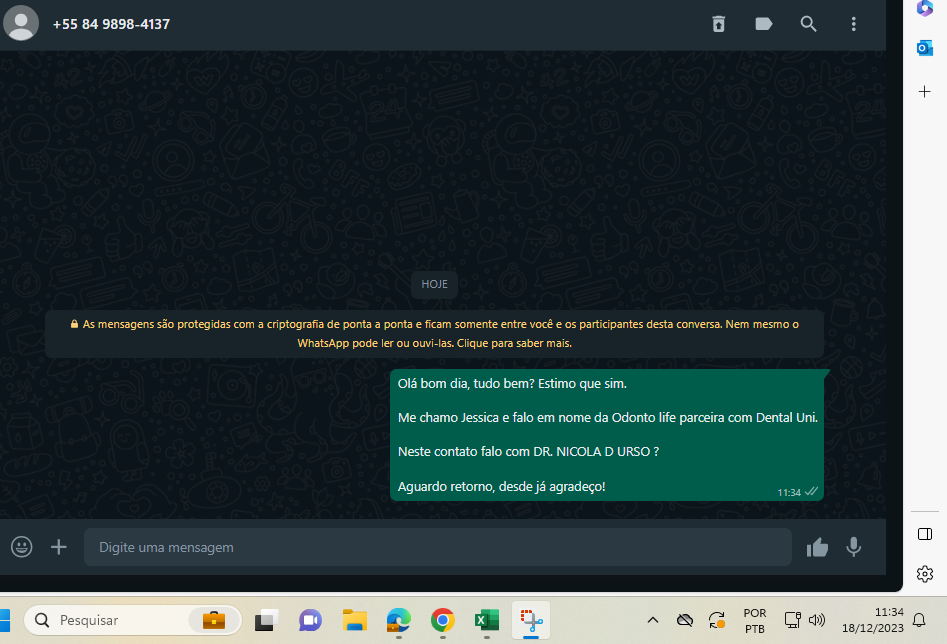Open network status tray icon
Screen dimensions: 947x644
tap(792, 620)
